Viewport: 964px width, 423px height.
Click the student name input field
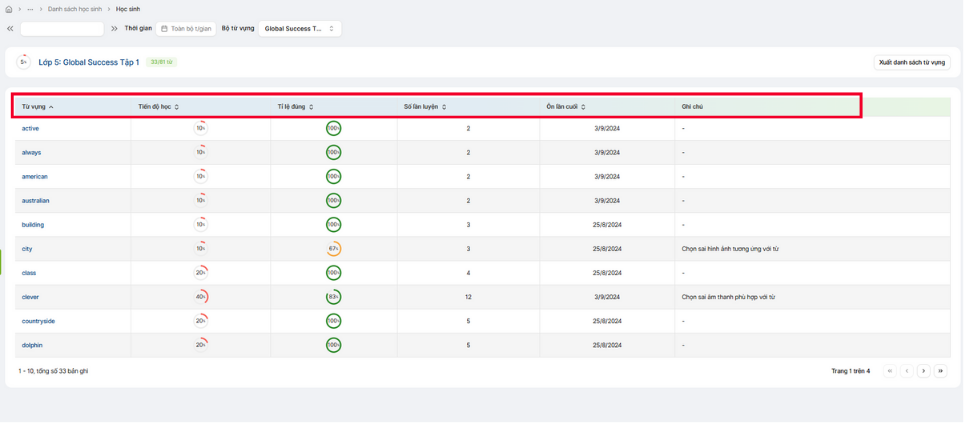[x=62, y=29]
